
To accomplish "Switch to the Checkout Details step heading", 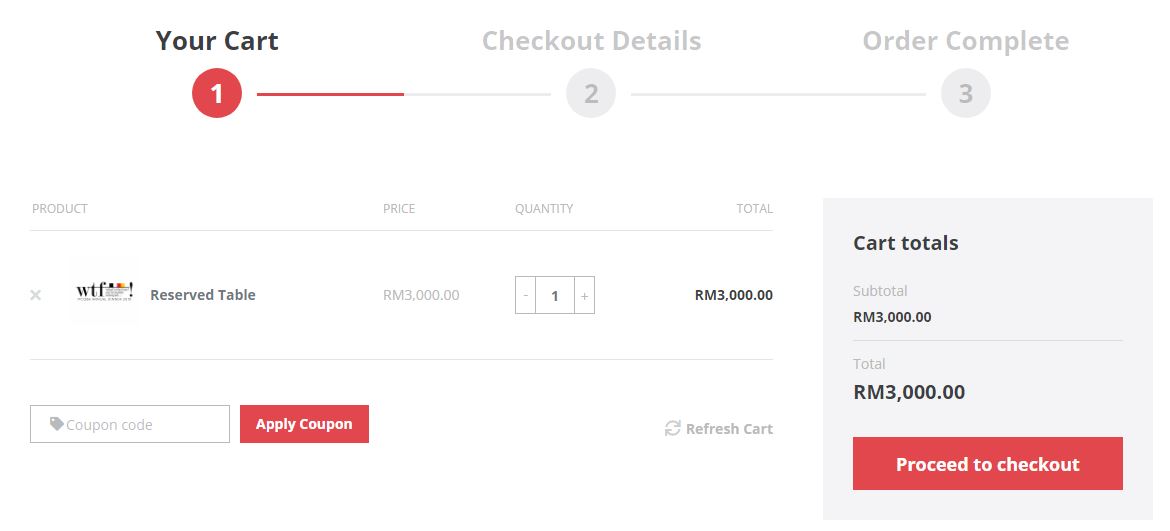I will coord(592,40).
